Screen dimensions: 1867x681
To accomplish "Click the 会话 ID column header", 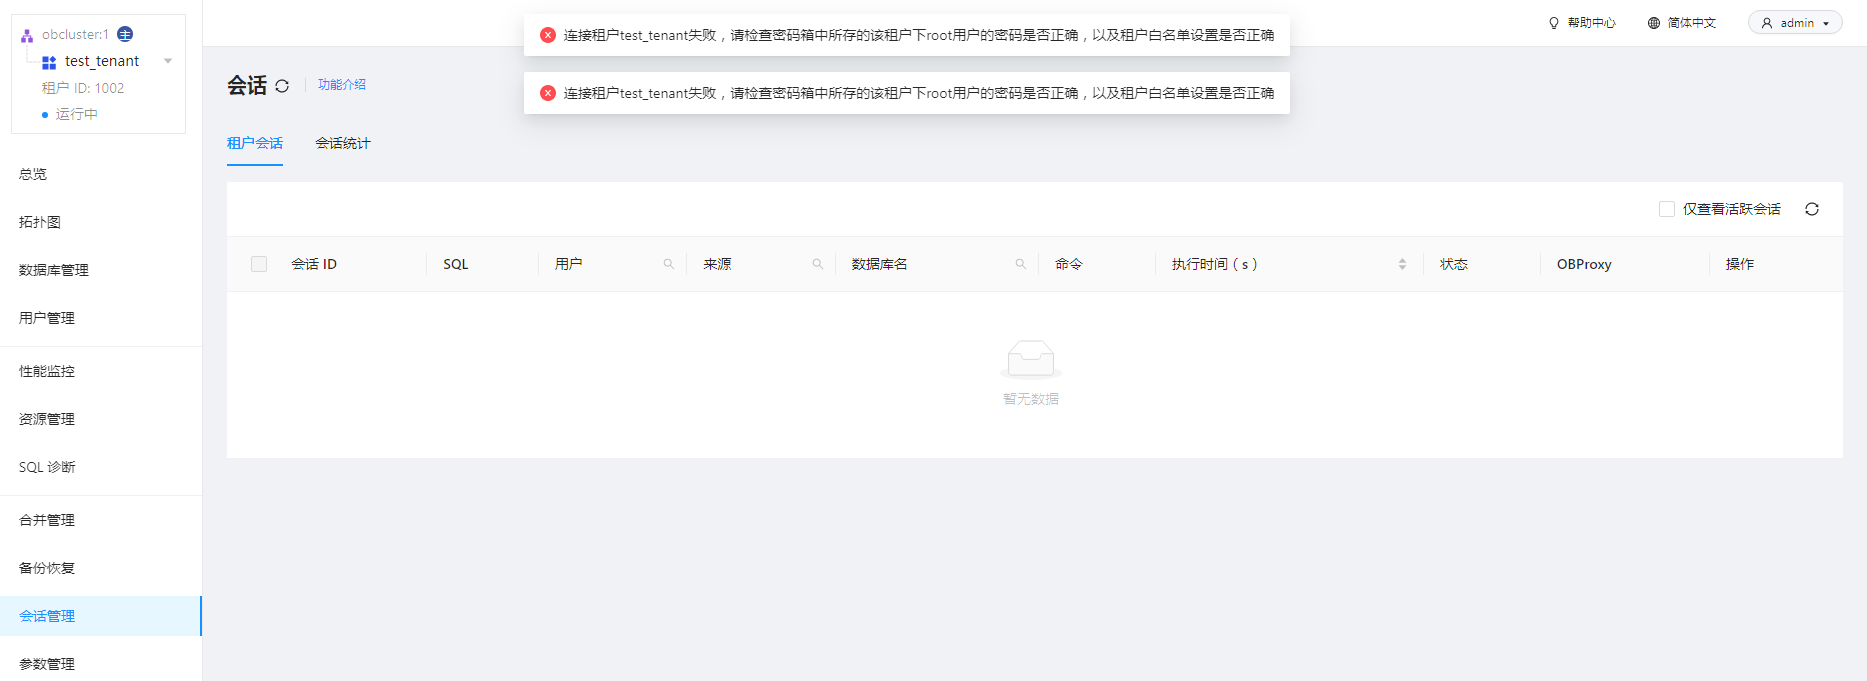I will pos(314,264).
